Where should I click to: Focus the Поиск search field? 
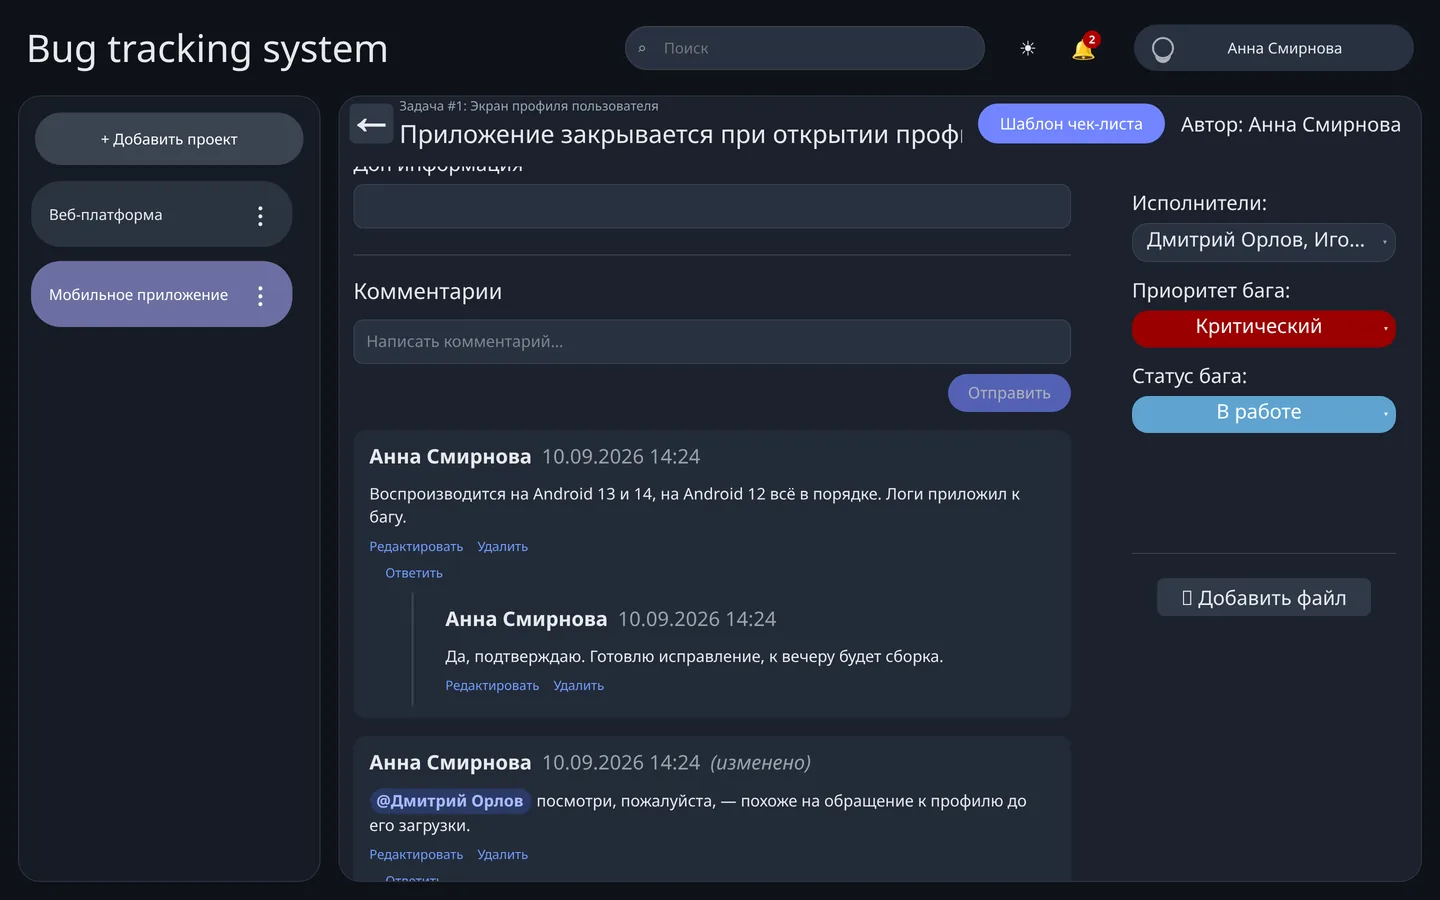click(x=804, y=48)
